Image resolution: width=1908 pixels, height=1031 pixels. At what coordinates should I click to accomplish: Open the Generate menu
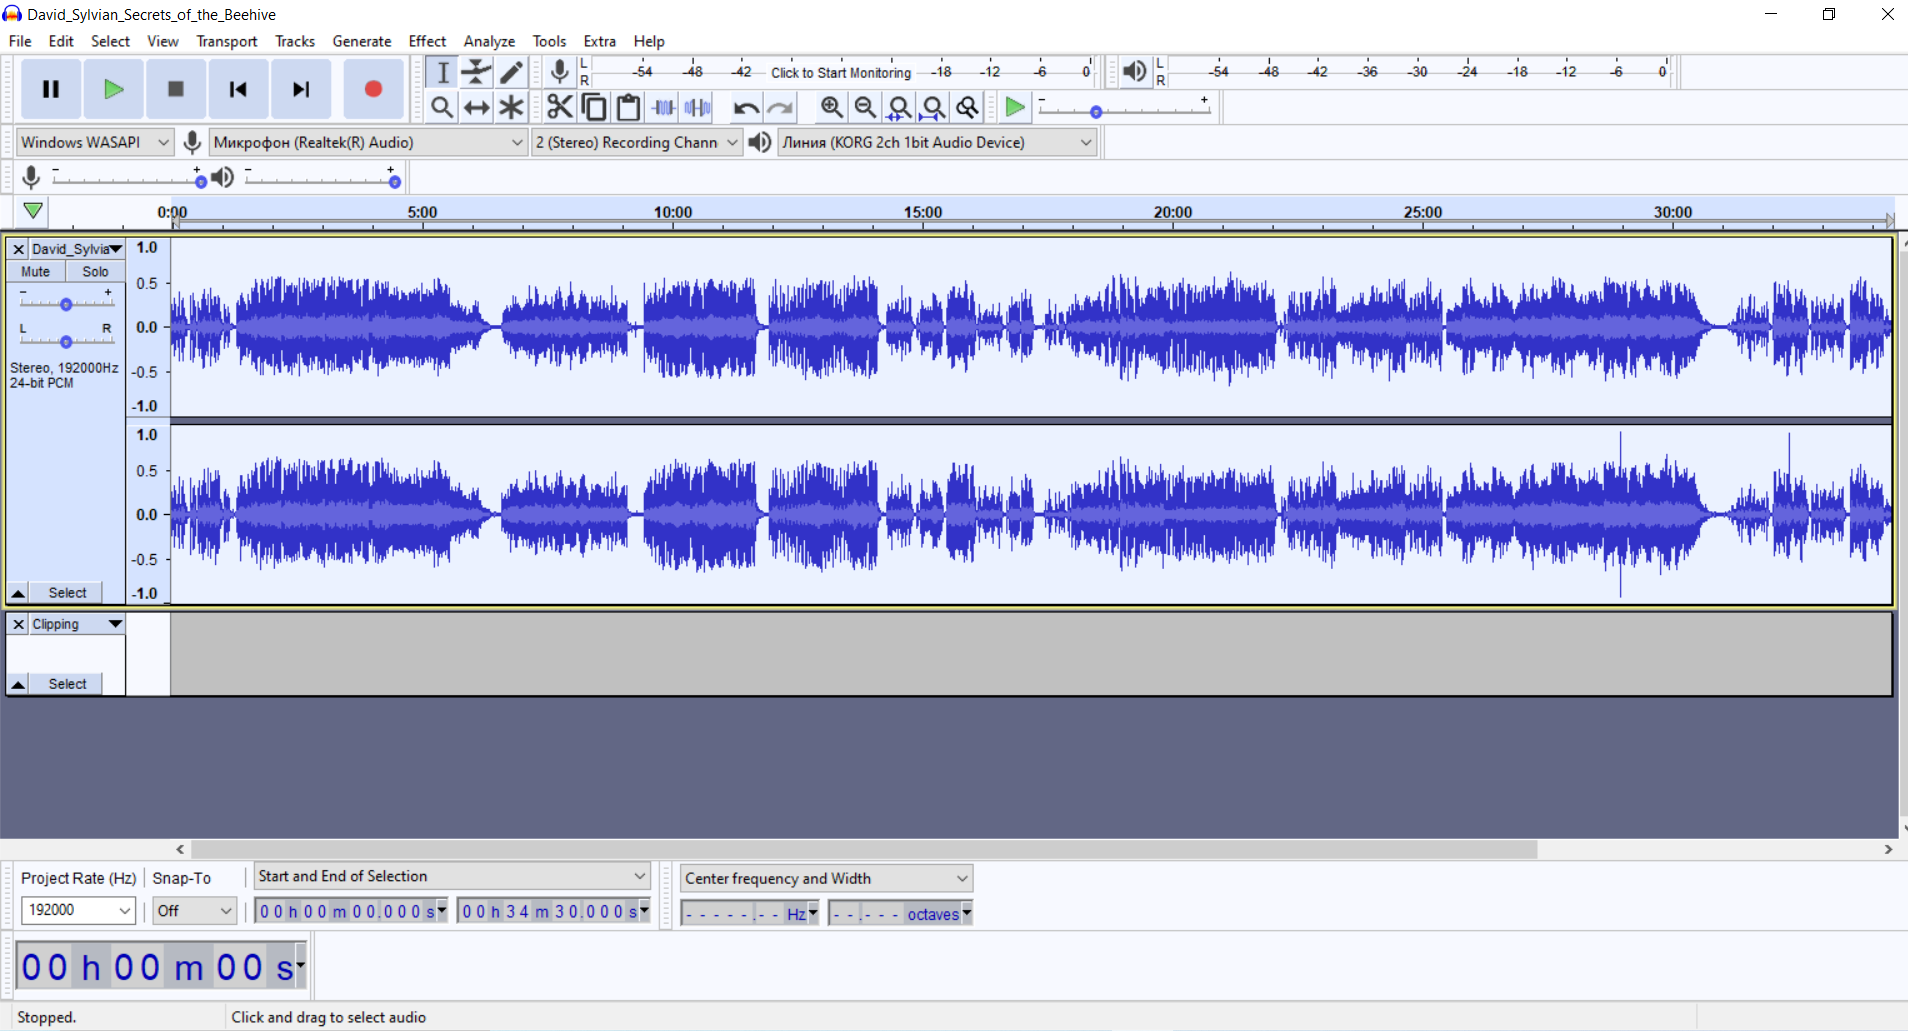(362, 41)
